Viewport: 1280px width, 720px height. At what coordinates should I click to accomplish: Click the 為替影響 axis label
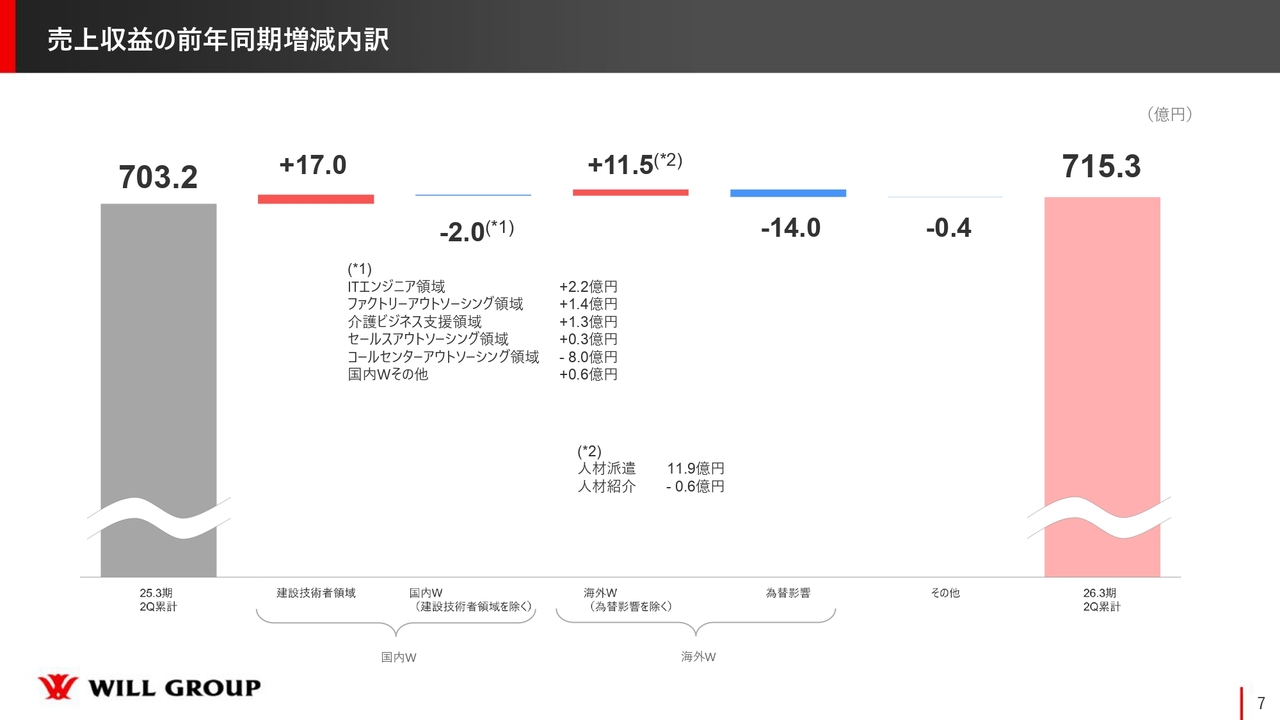click(x=788, y=593)
